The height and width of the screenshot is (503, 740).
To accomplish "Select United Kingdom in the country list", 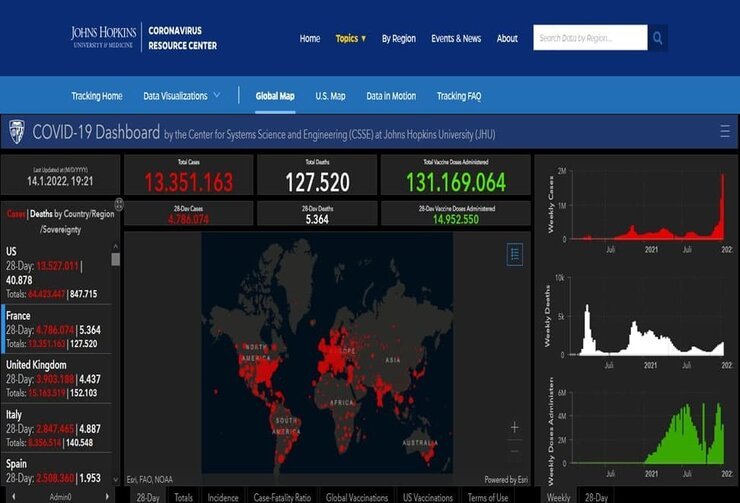I will (x=56, y=378).
